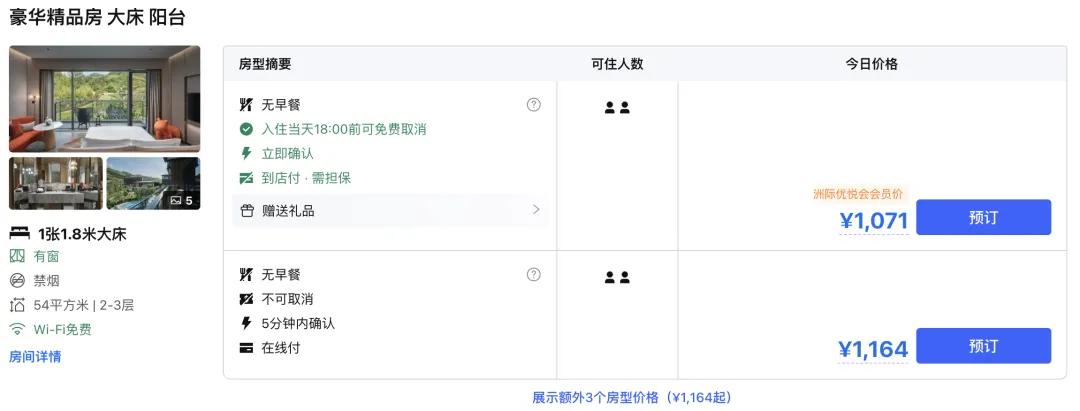Click the no-smoking icon beside 禁烟
This screenshot has height=411, width=1080.
point(17,280)
